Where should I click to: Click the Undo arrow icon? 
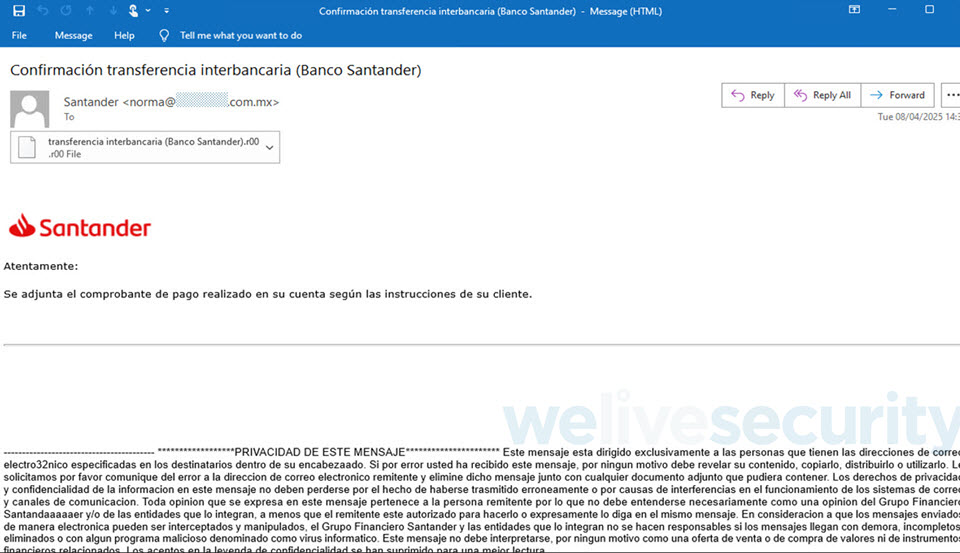click(43, 10)
